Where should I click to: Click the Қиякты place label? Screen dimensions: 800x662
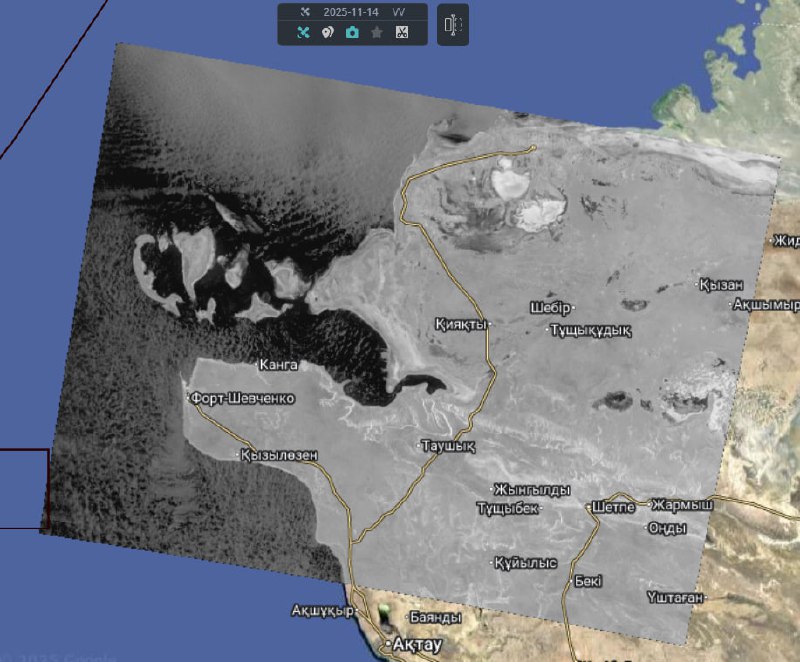point(461,324)
